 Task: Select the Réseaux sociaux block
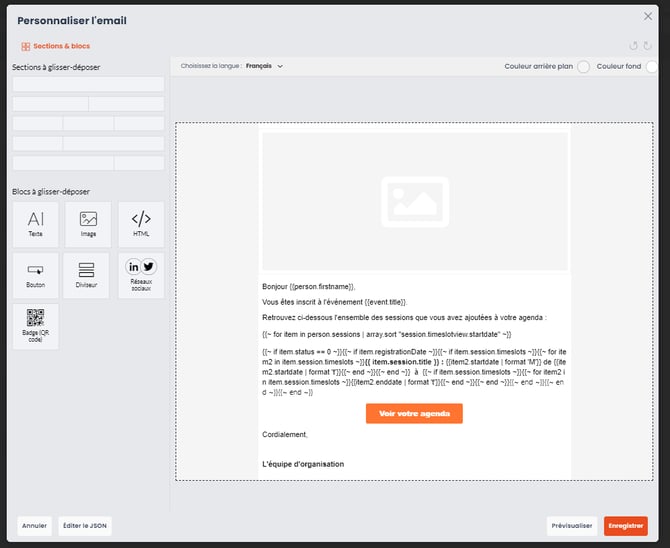pyautogui.click(x=141, y=275)
